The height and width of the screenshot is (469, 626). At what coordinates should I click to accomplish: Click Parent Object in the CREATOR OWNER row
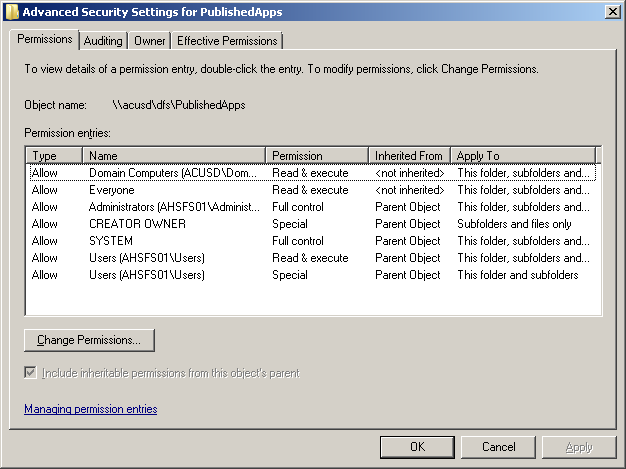pos(408,224)
